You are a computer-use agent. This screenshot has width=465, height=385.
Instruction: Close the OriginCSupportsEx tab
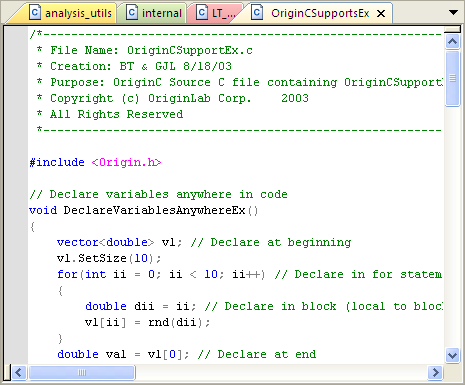pyautogui.click(x=381, y=14)
